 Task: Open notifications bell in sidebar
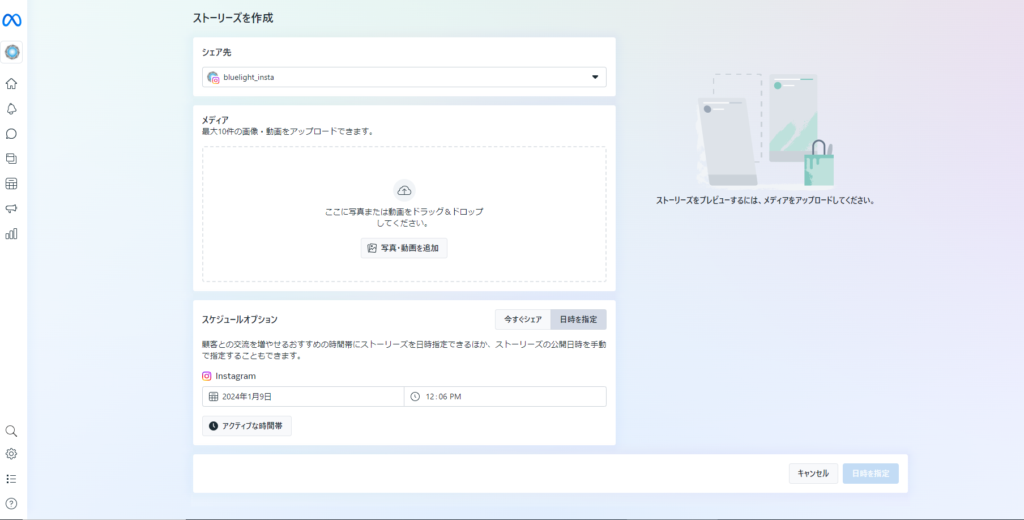click(12, 109)
